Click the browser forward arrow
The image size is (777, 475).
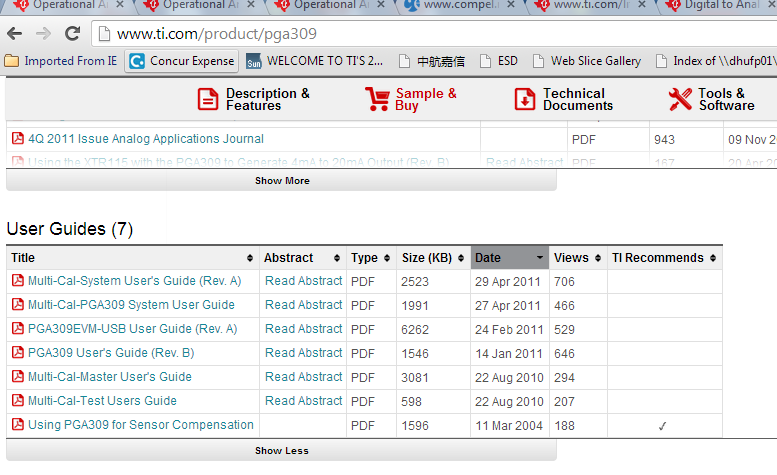(x=44, y=34)
